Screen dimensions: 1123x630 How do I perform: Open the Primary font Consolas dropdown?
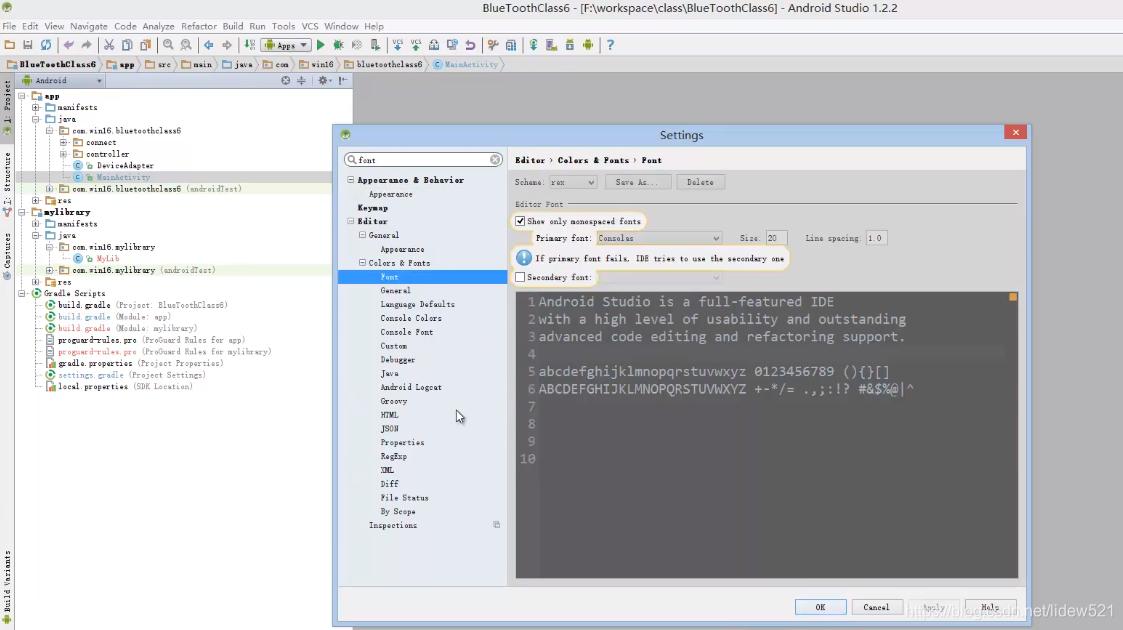(659, 238)
